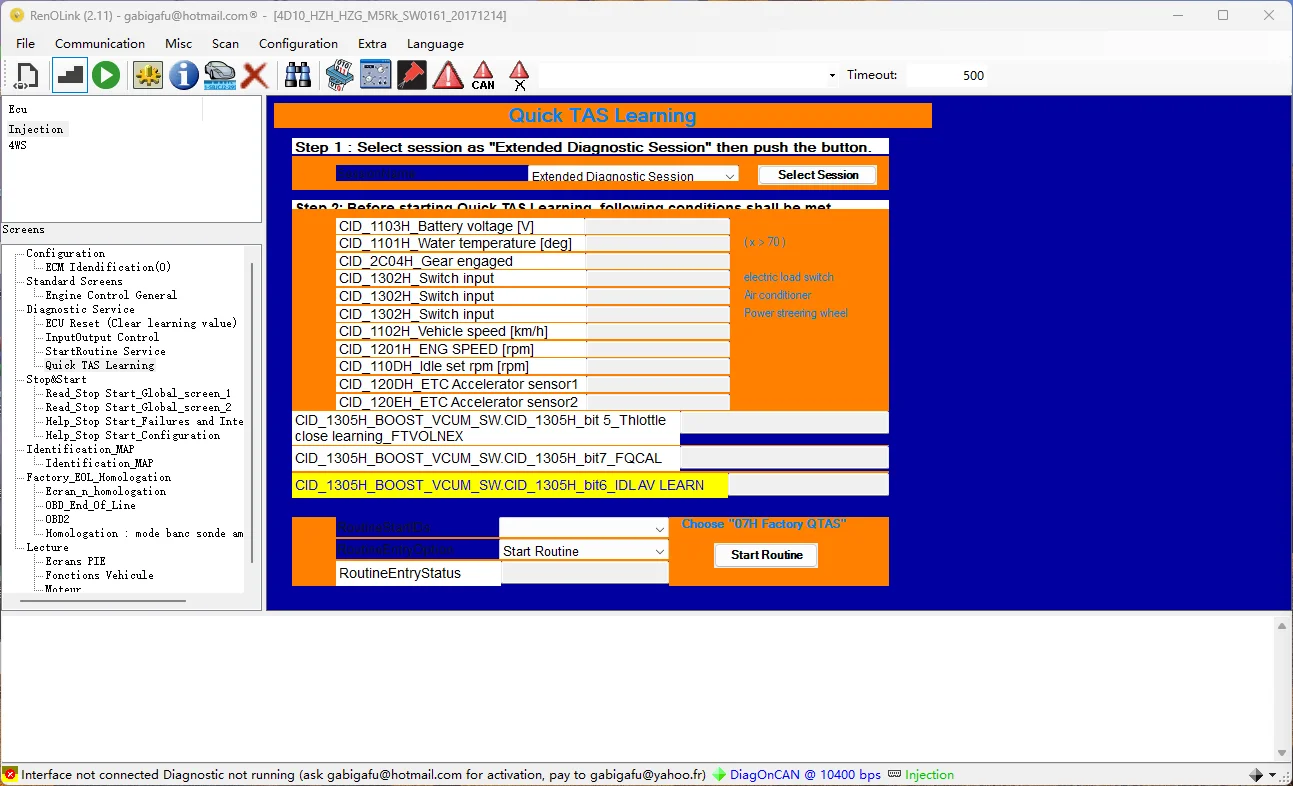The width and height of the screenshot is (1293, 786).
Task: Click the car vehicle icon
Action: (219, 75)
